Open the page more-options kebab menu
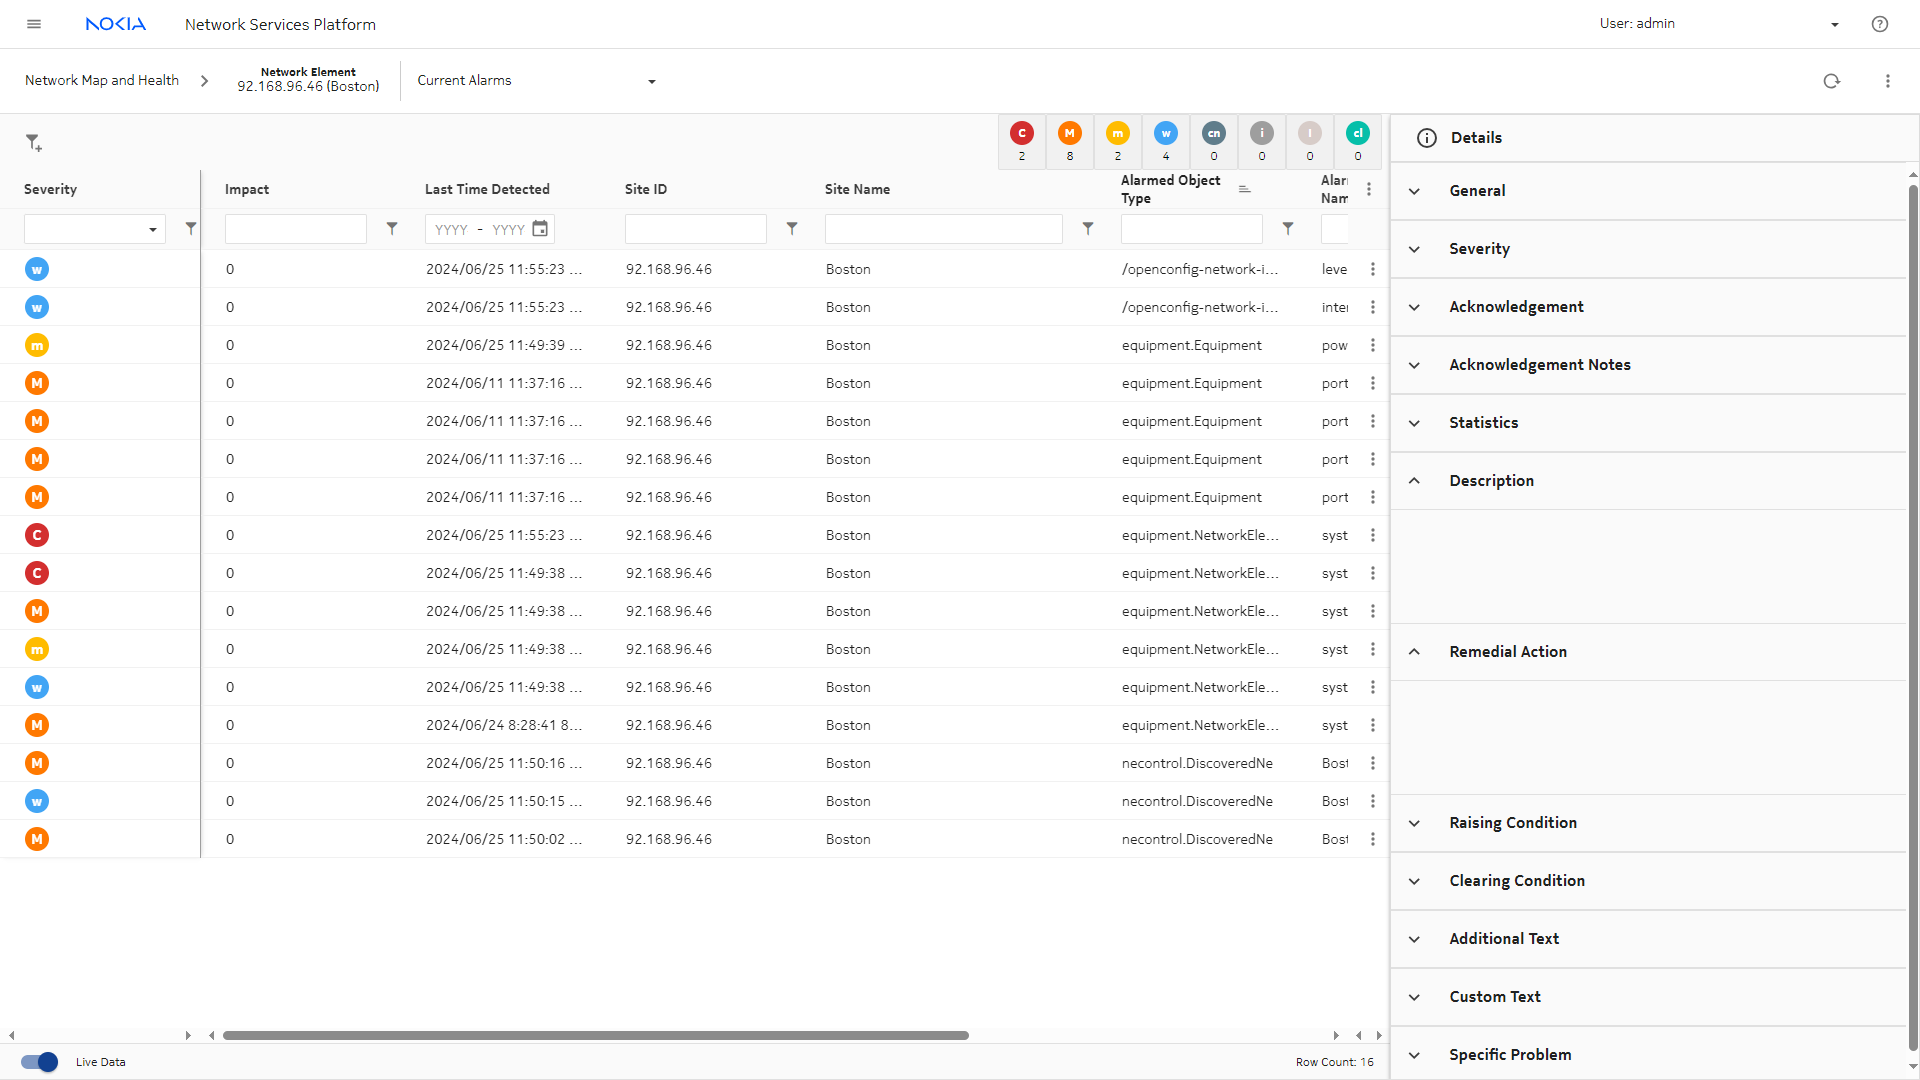 pos(1887,81)
